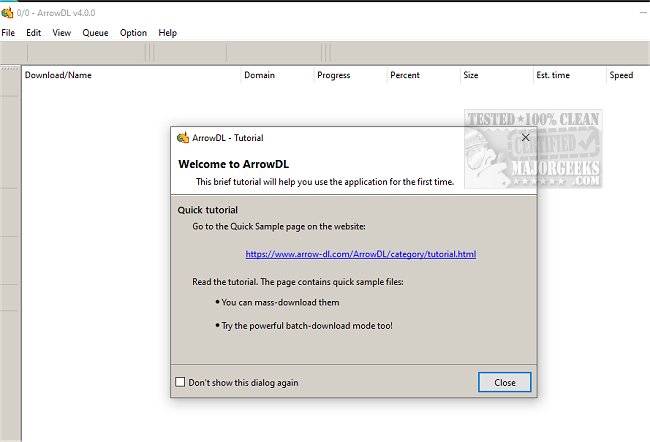
Task: Click the 'Welcome to ArrowDL' heading
Action: [x=233, y=164]
